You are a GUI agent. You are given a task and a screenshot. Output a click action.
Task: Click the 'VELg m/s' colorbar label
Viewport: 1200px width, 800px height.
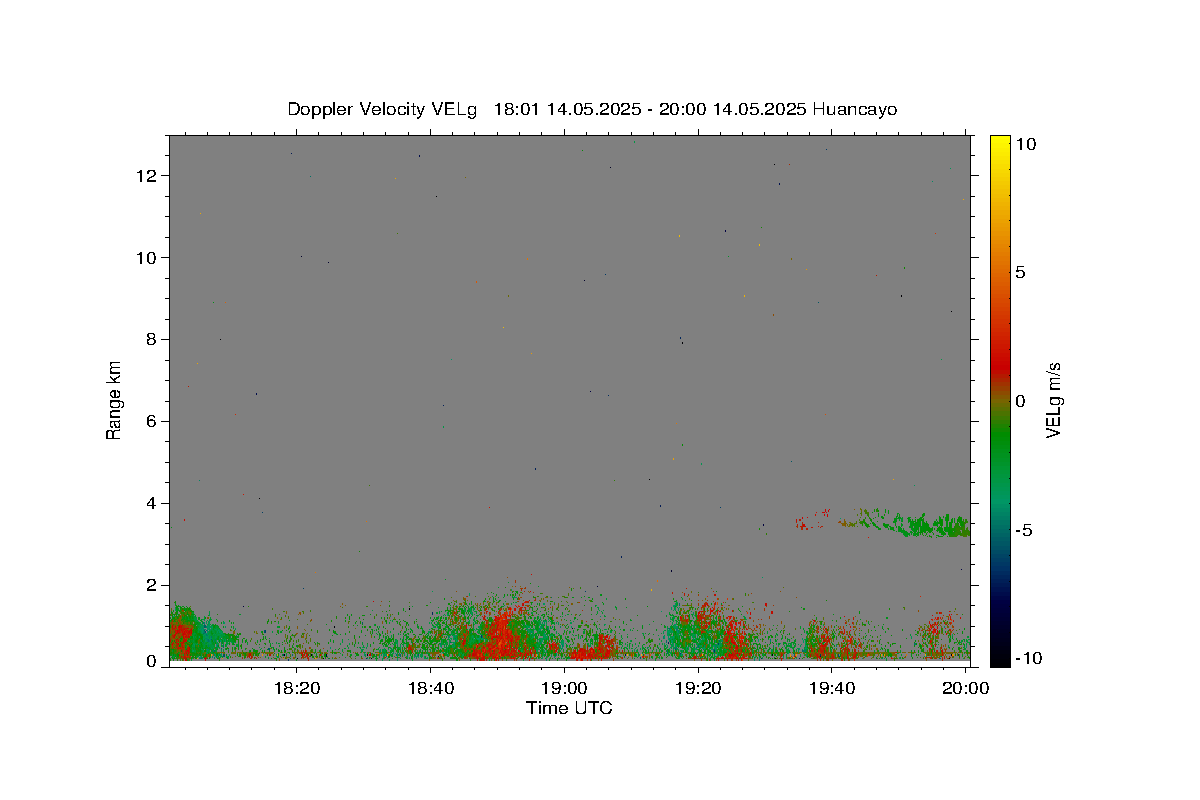coord(1053,400)
